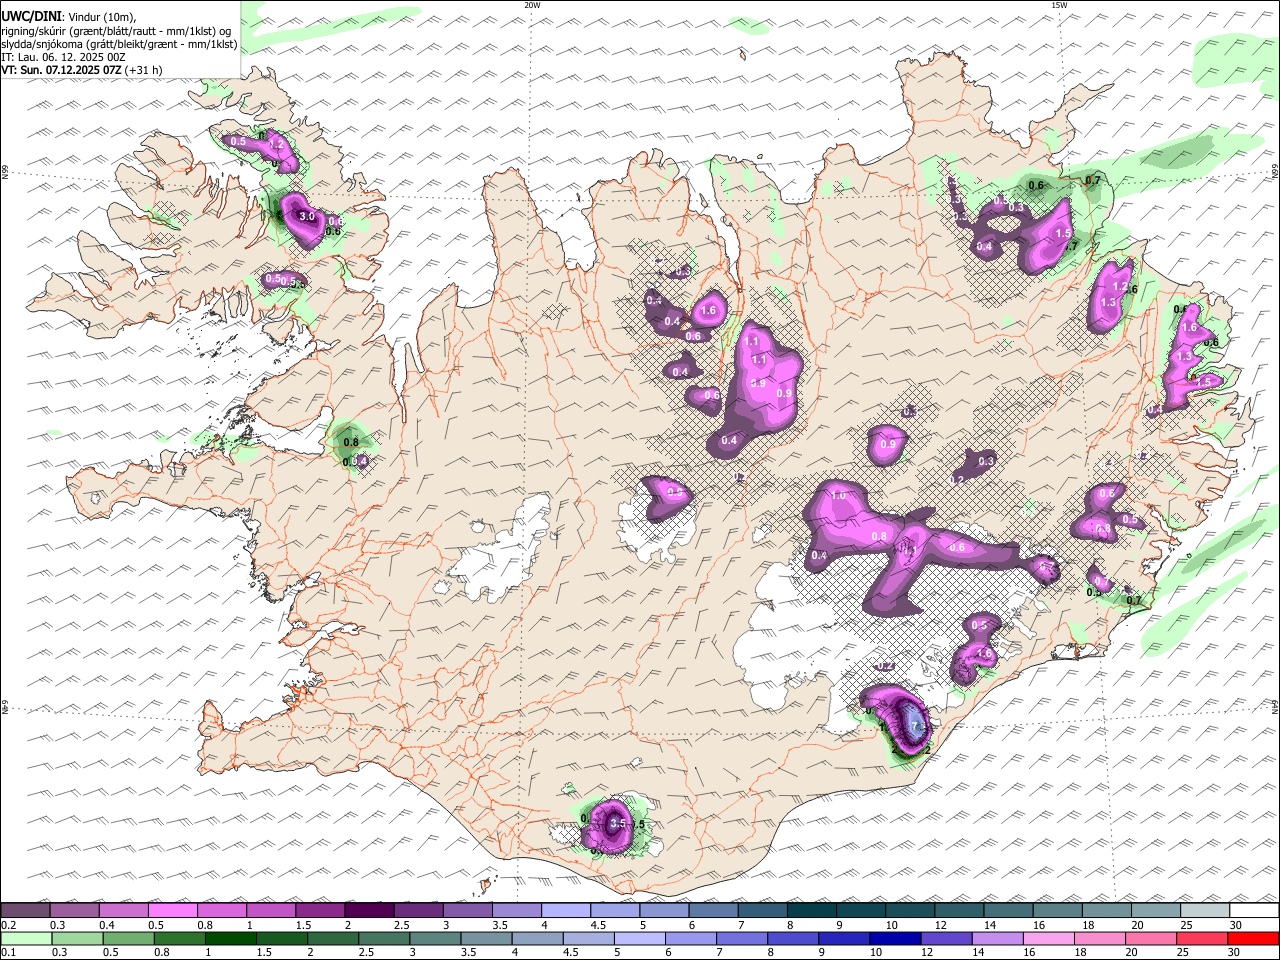Click the rigning/skúrir legend description line

pos(115,30)
